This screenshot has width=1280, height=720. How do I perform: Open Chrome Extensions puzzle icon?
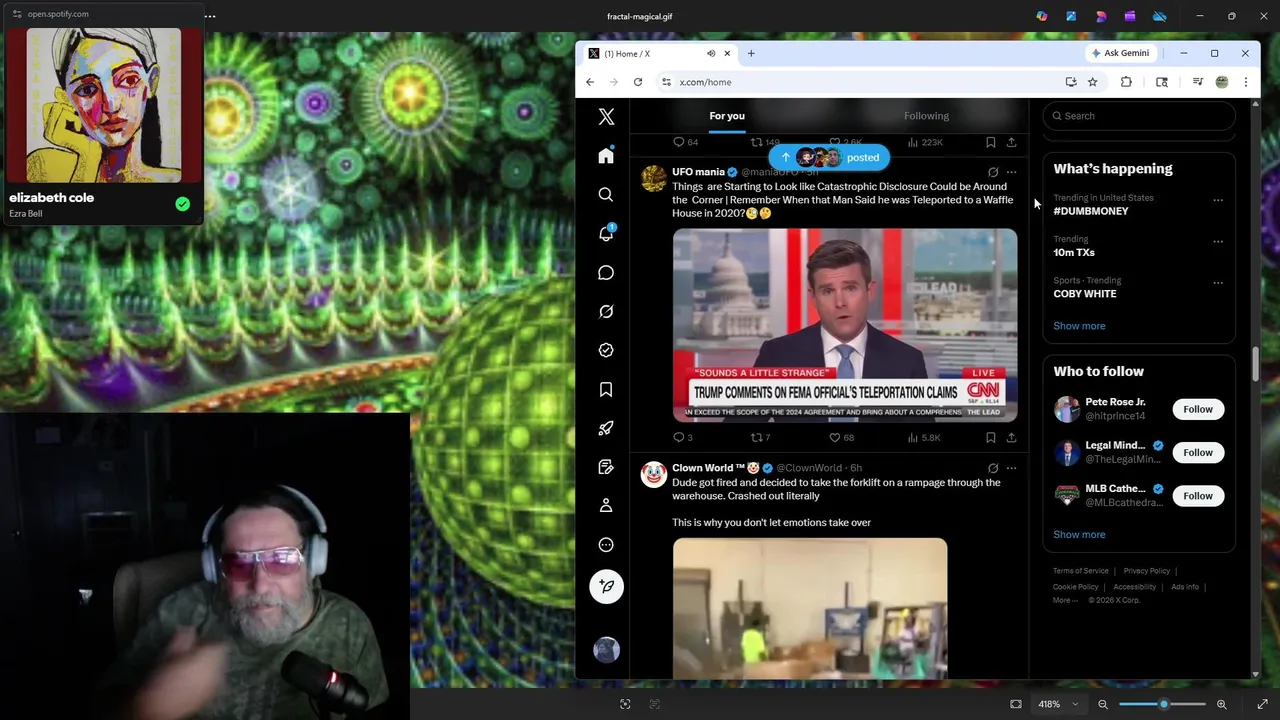tap(1126, 82)
